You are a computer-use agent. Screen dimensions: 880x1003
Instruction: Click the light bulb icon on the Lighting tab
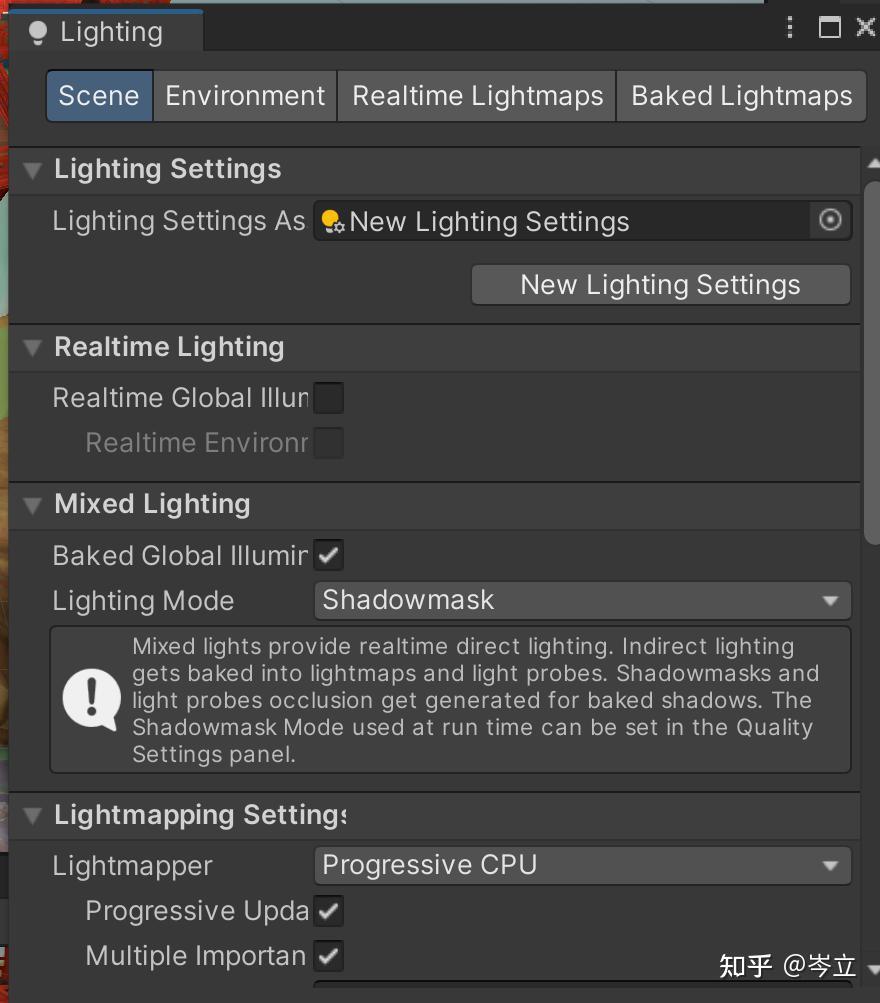click(38, 31)
